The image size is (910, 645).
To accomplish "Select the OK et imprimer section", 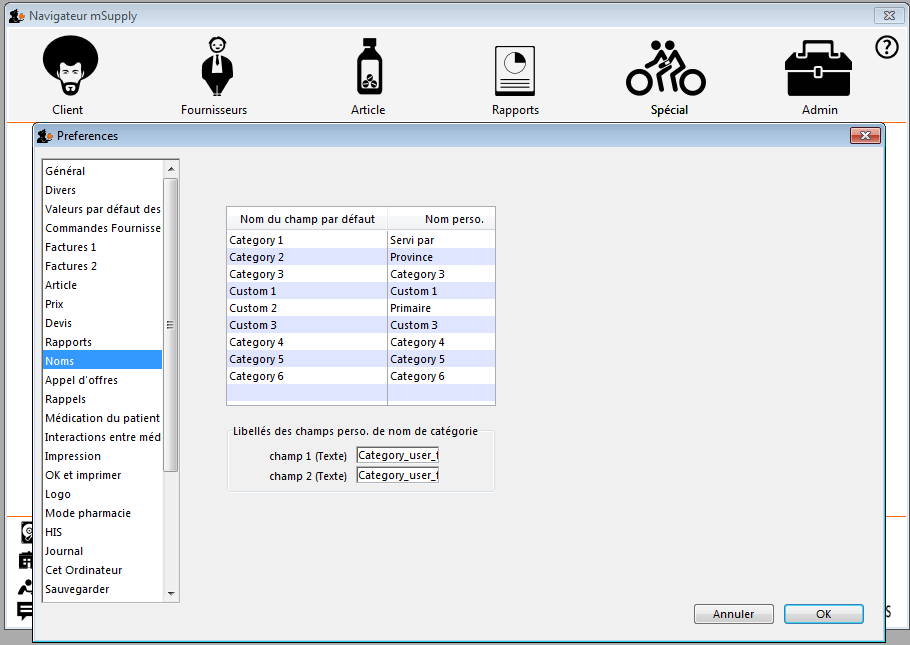I will click(102, 475).
